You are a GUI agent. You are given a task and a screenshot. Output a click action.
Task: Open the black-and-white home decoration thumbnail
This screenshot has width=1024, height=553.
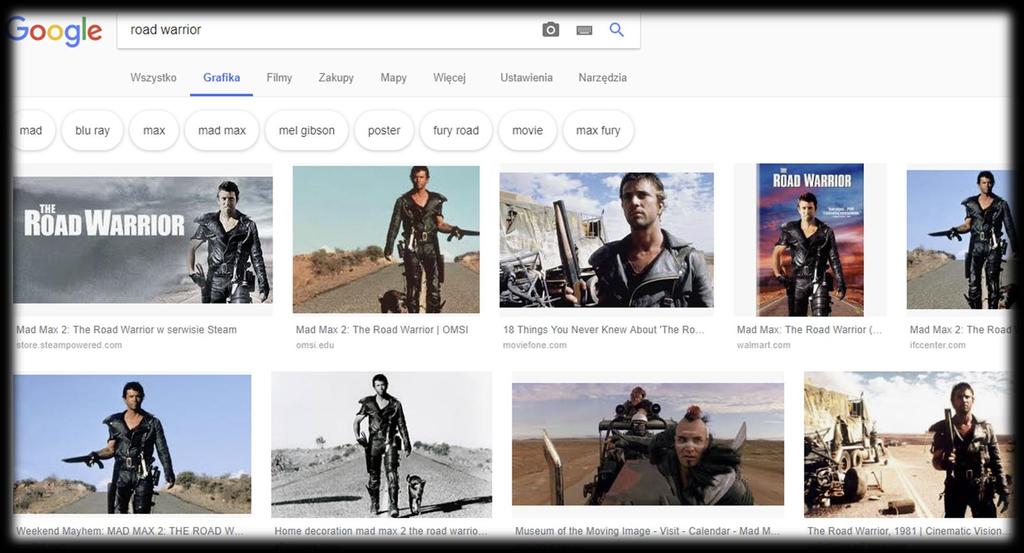[381, 445]
